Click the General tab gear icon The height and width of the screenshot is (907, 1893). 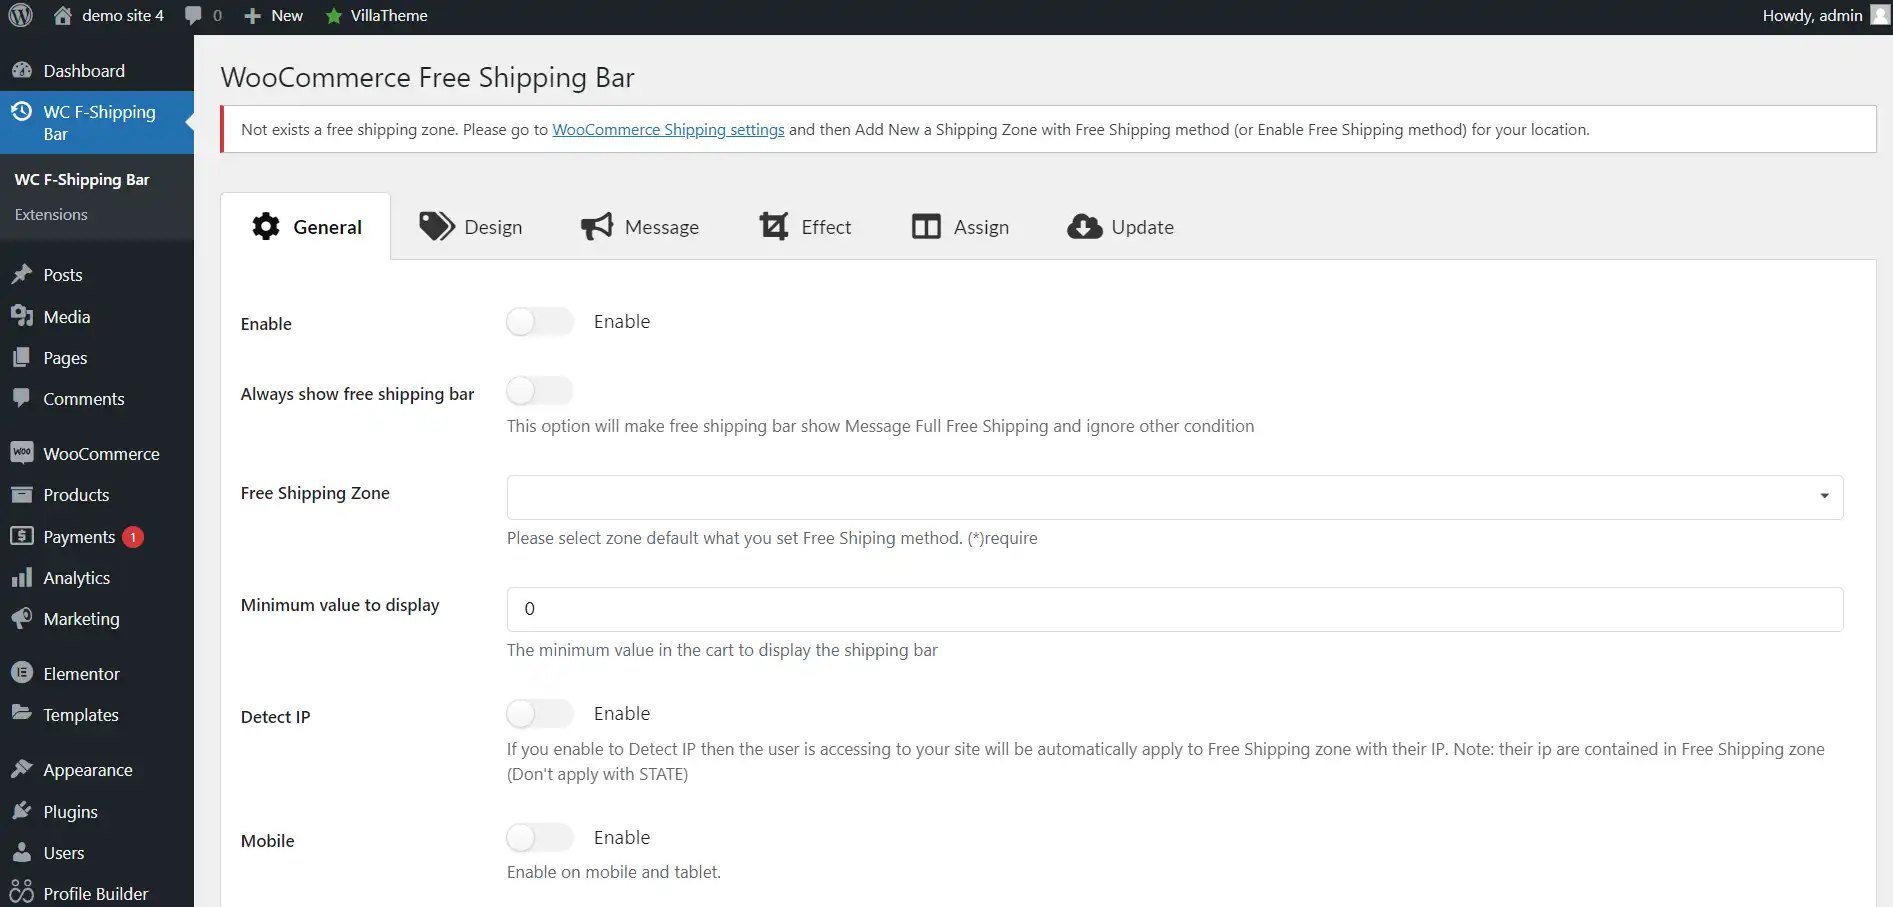coord(266,226)
